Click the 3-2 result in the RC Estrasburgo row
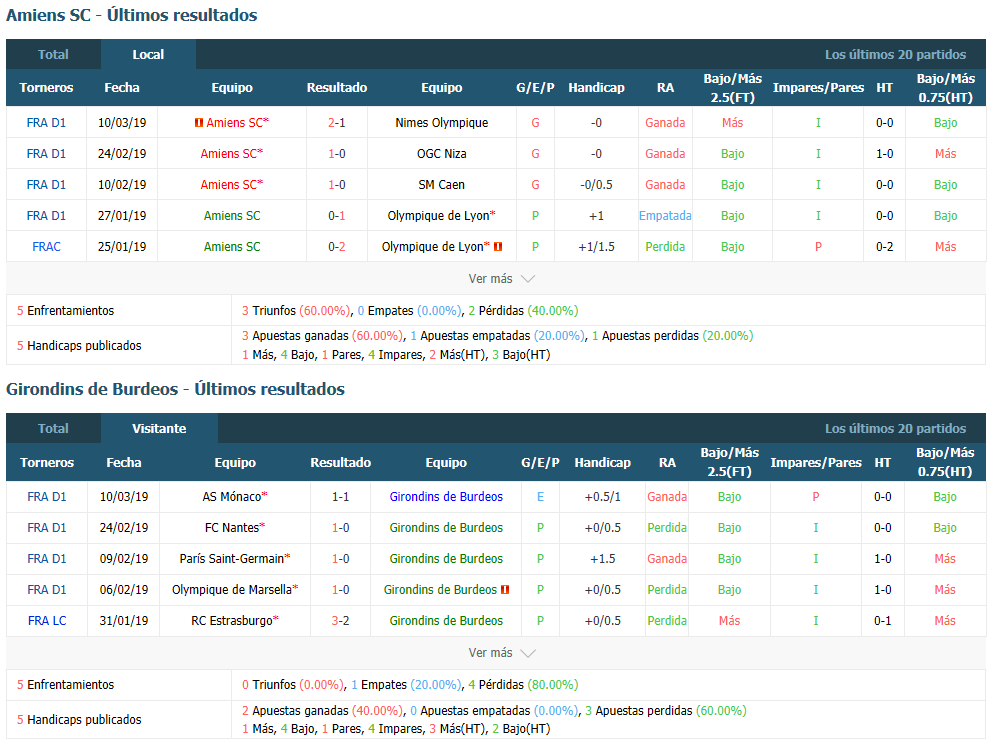The height and width of the screenshot is (745, 993). pyautogui.click(x=341, y=621)
